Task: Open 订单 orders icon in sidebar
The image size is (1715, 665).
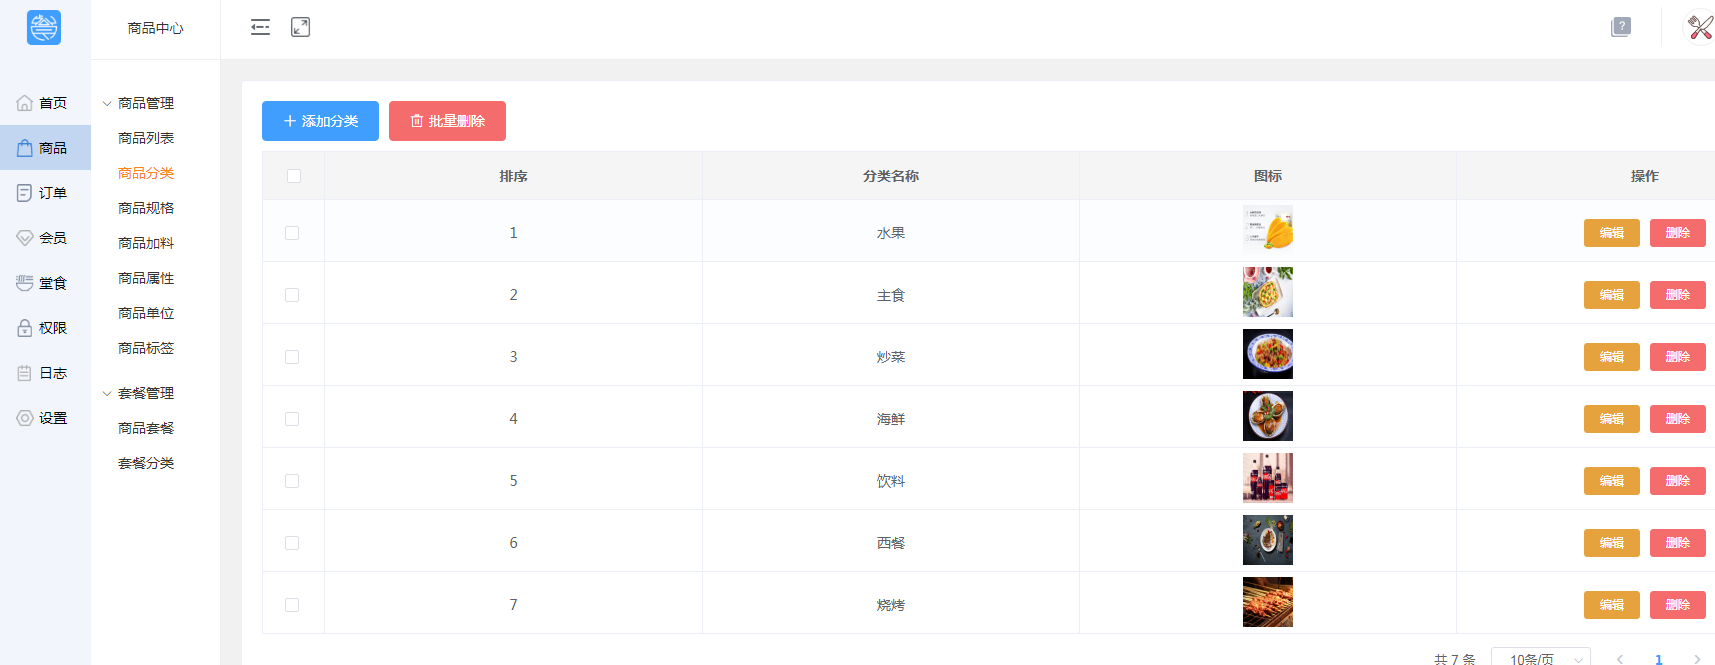Action: pos(25,193)
